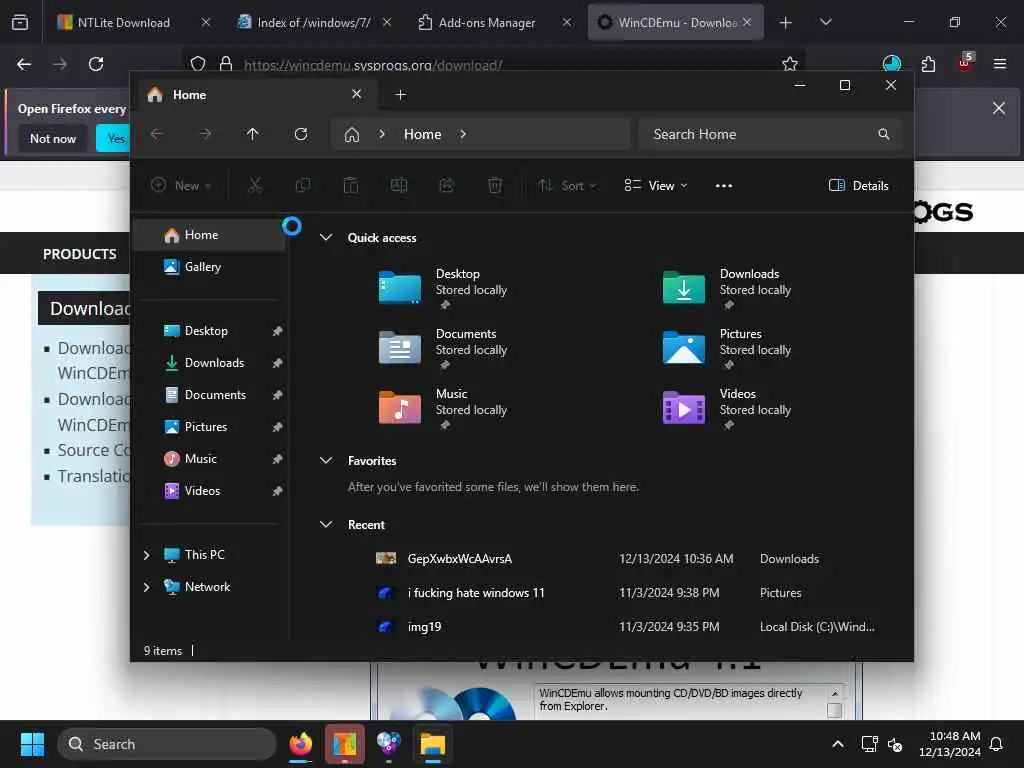
Task: Add a new Explorer tab with plus
Action: [400, 95]
